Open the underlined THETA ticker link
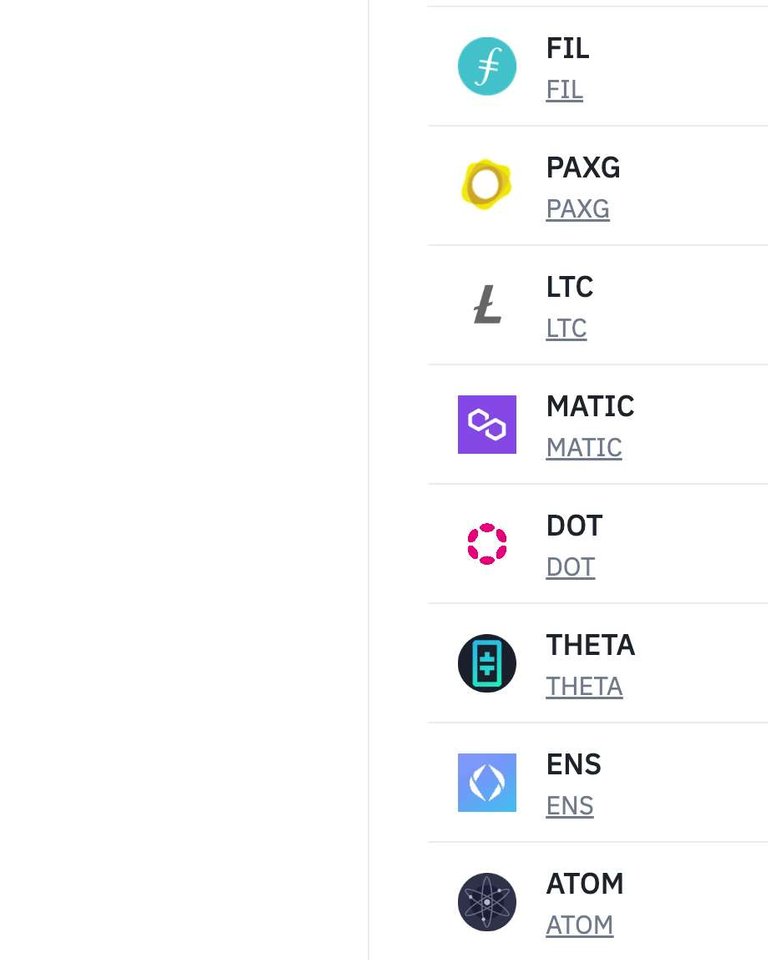The height and width of the screenshot is (960, 768). (584, 686)
